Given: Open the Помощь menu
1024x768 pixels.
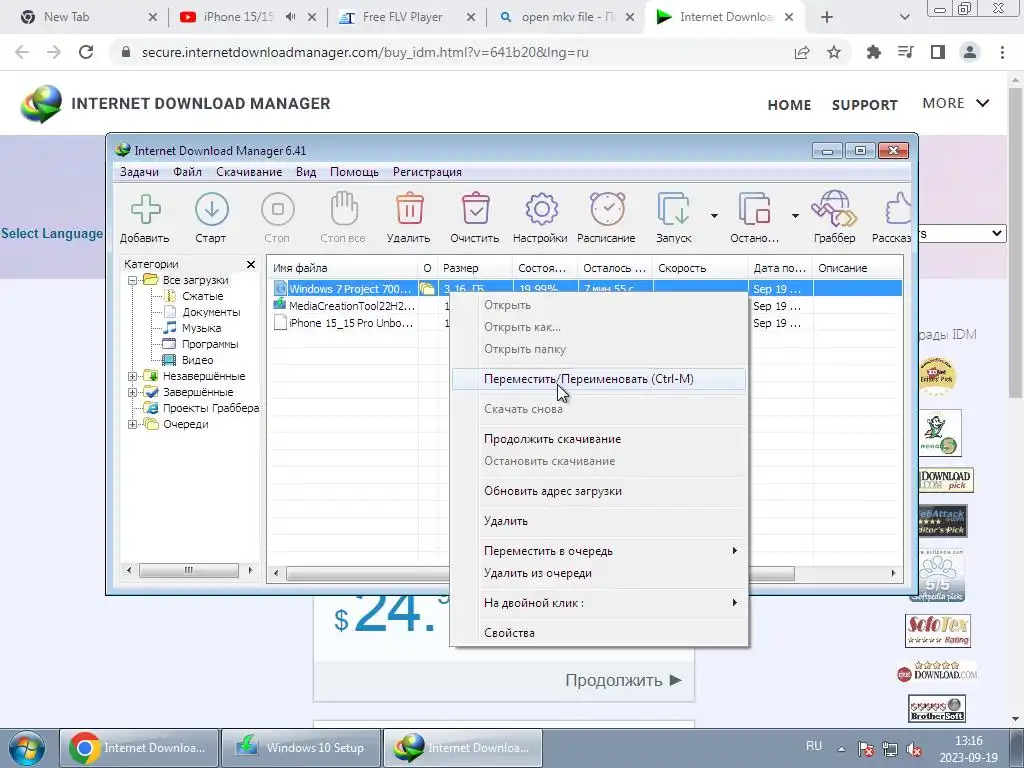Looking at the screenshot, I should pos(354,172).
